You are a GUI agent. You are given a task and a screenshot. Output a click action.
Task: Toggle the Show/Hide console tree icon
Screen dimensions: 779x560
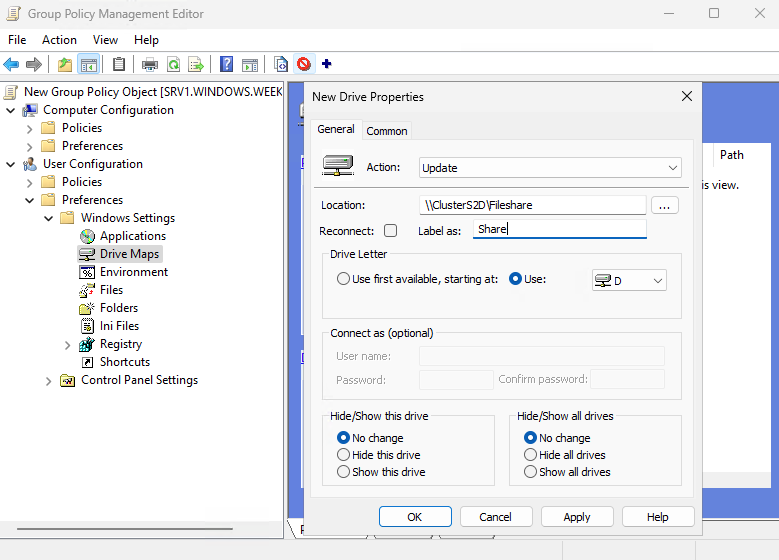click(x=88, y=64)
